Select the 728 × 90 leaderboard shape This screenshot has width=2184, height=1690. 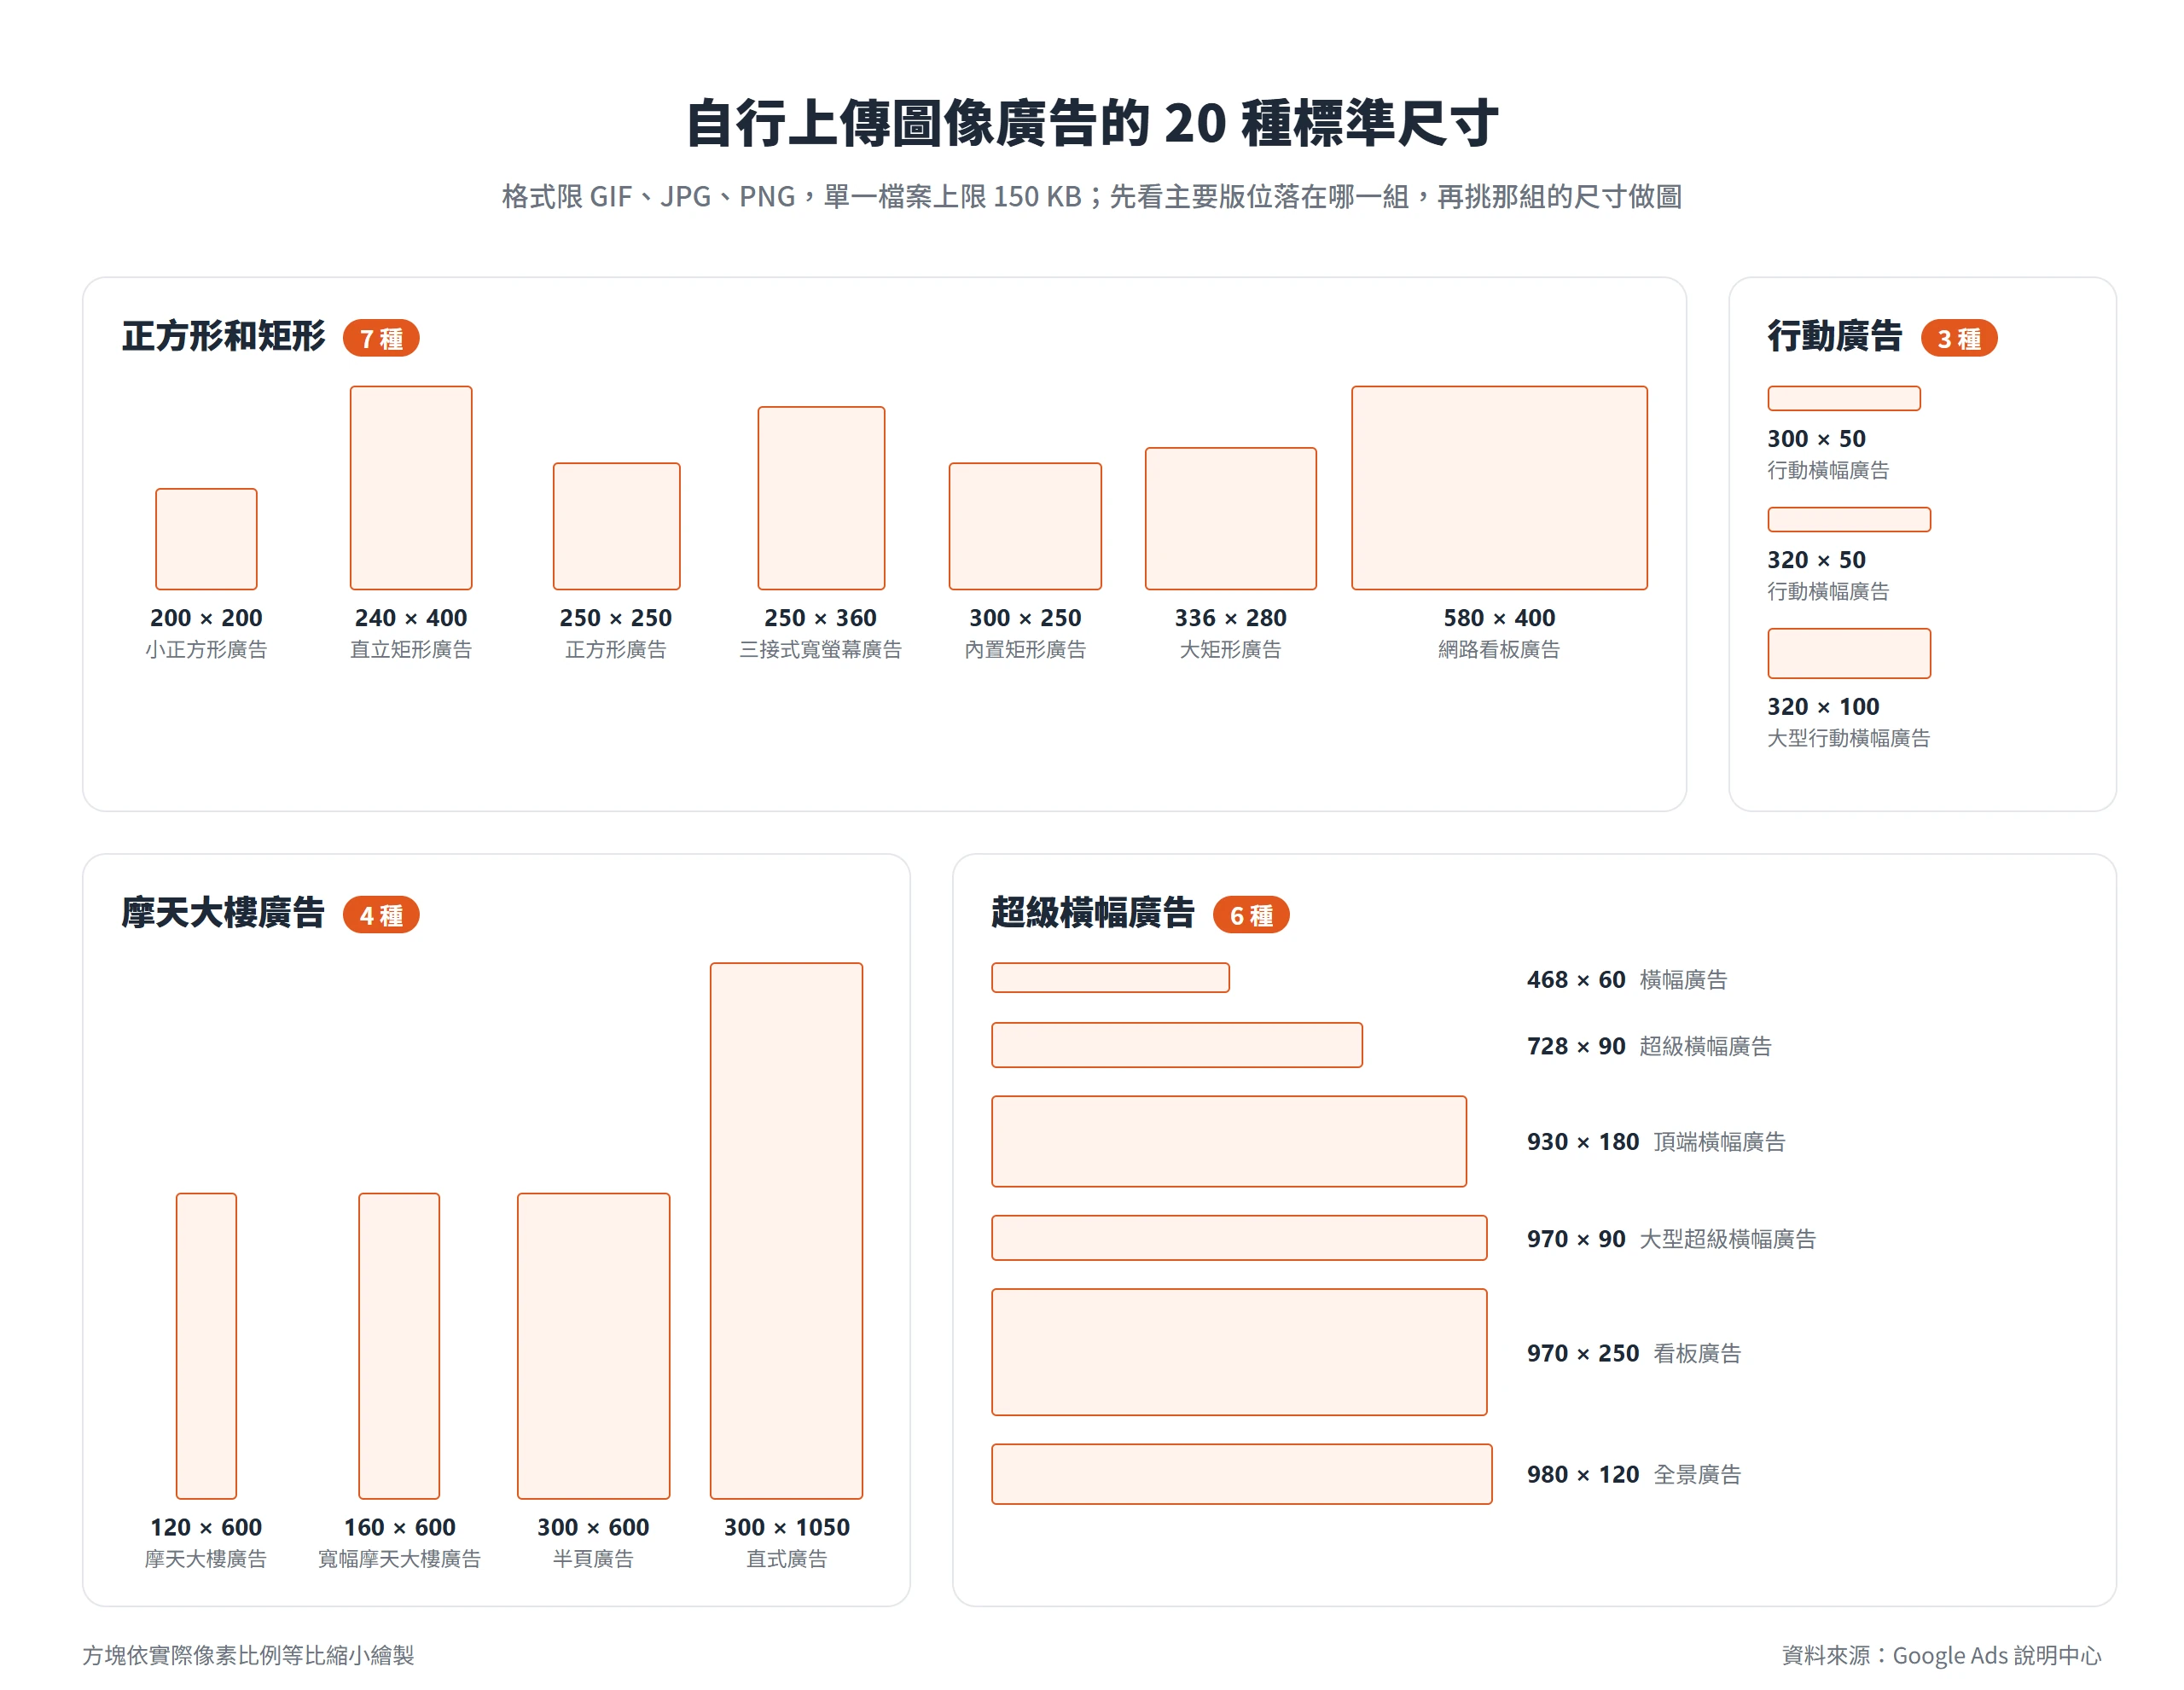tap(1177, 1044)
